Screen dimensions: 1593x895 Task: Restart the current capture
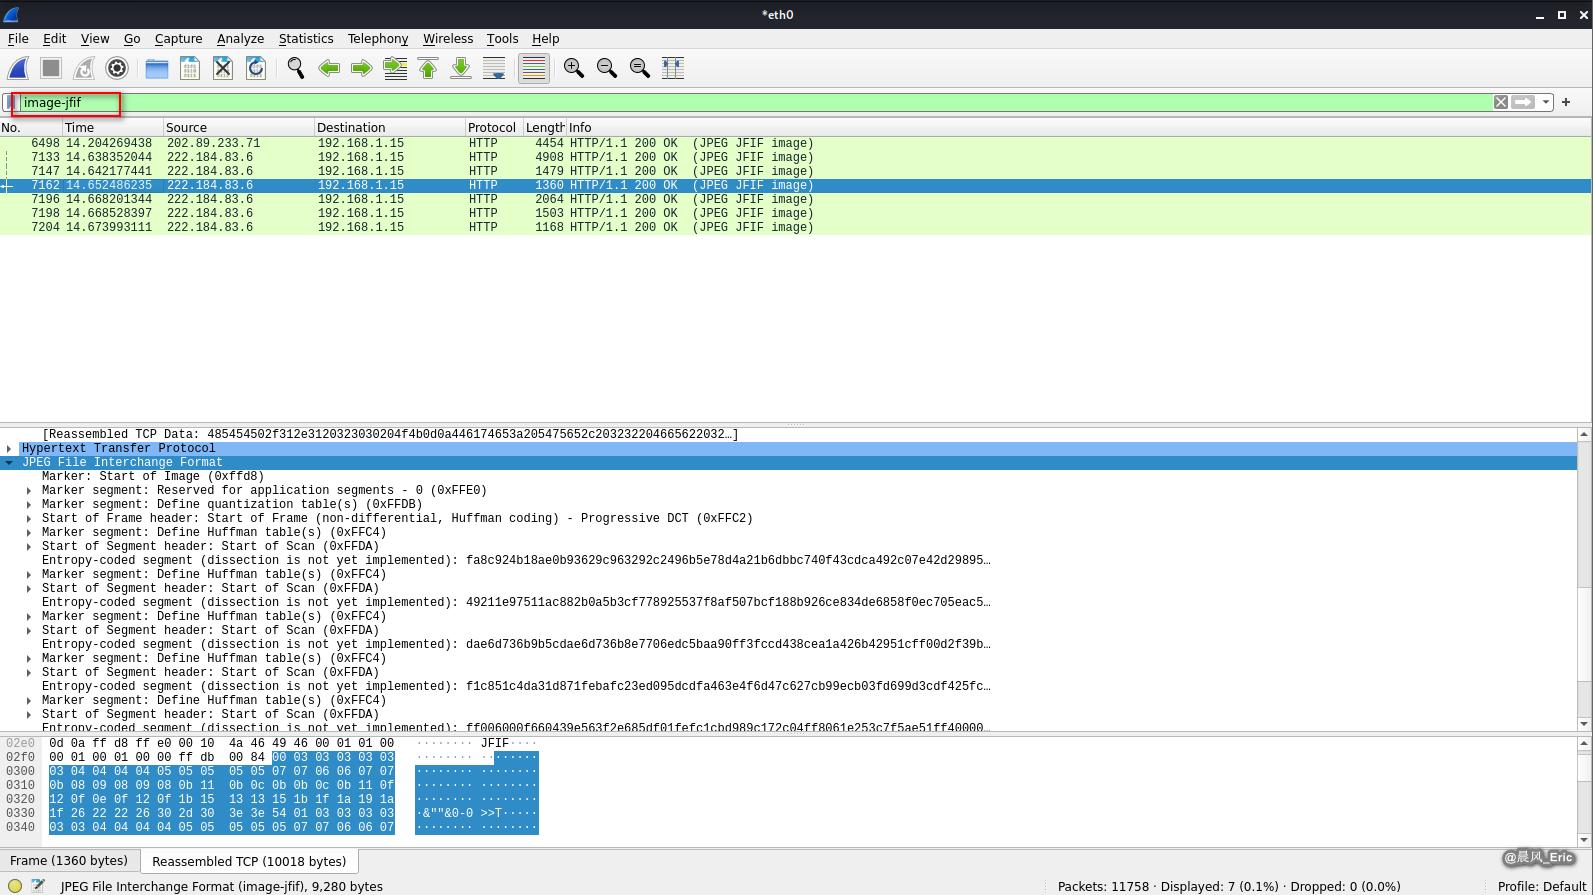pyautogui.click(x=84, y=68)
